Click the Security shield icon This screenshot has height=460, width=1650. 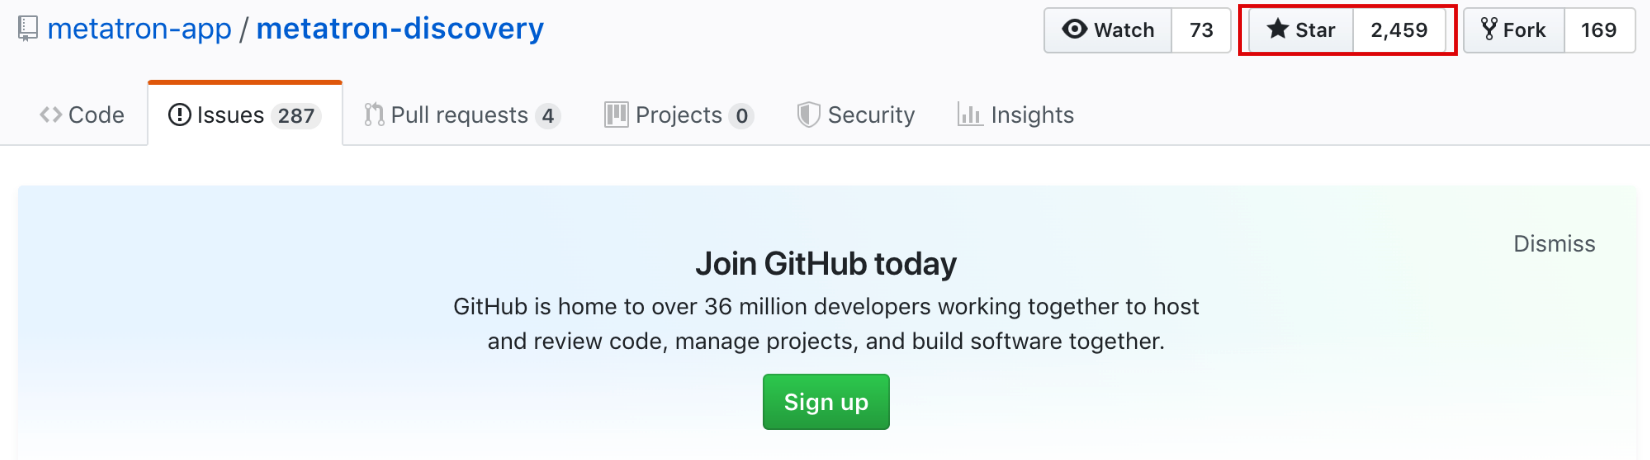pyautogui.click(x=808, y=115)
